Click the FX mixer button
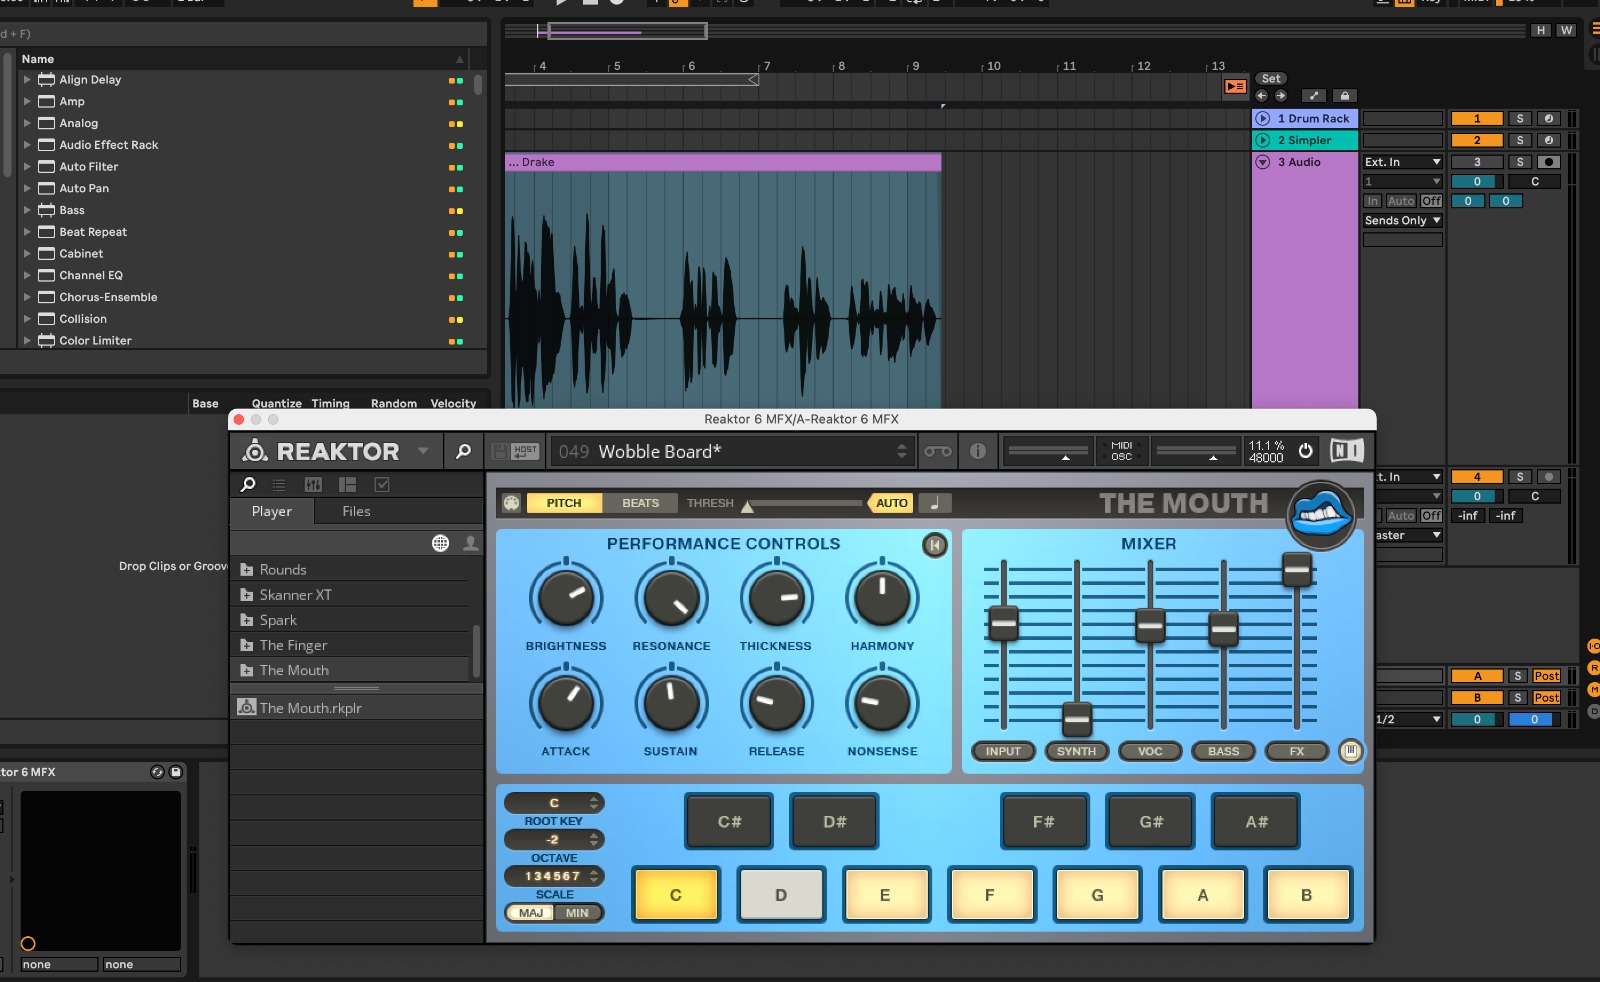This screenshot has height=982, width=1600. tap(1297, 751)
